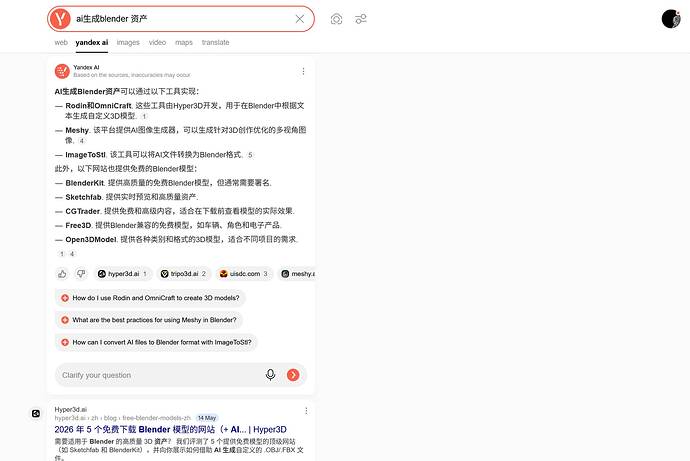Click the 14 May date badge
The image size is (690, 461).
coord(207,418)
